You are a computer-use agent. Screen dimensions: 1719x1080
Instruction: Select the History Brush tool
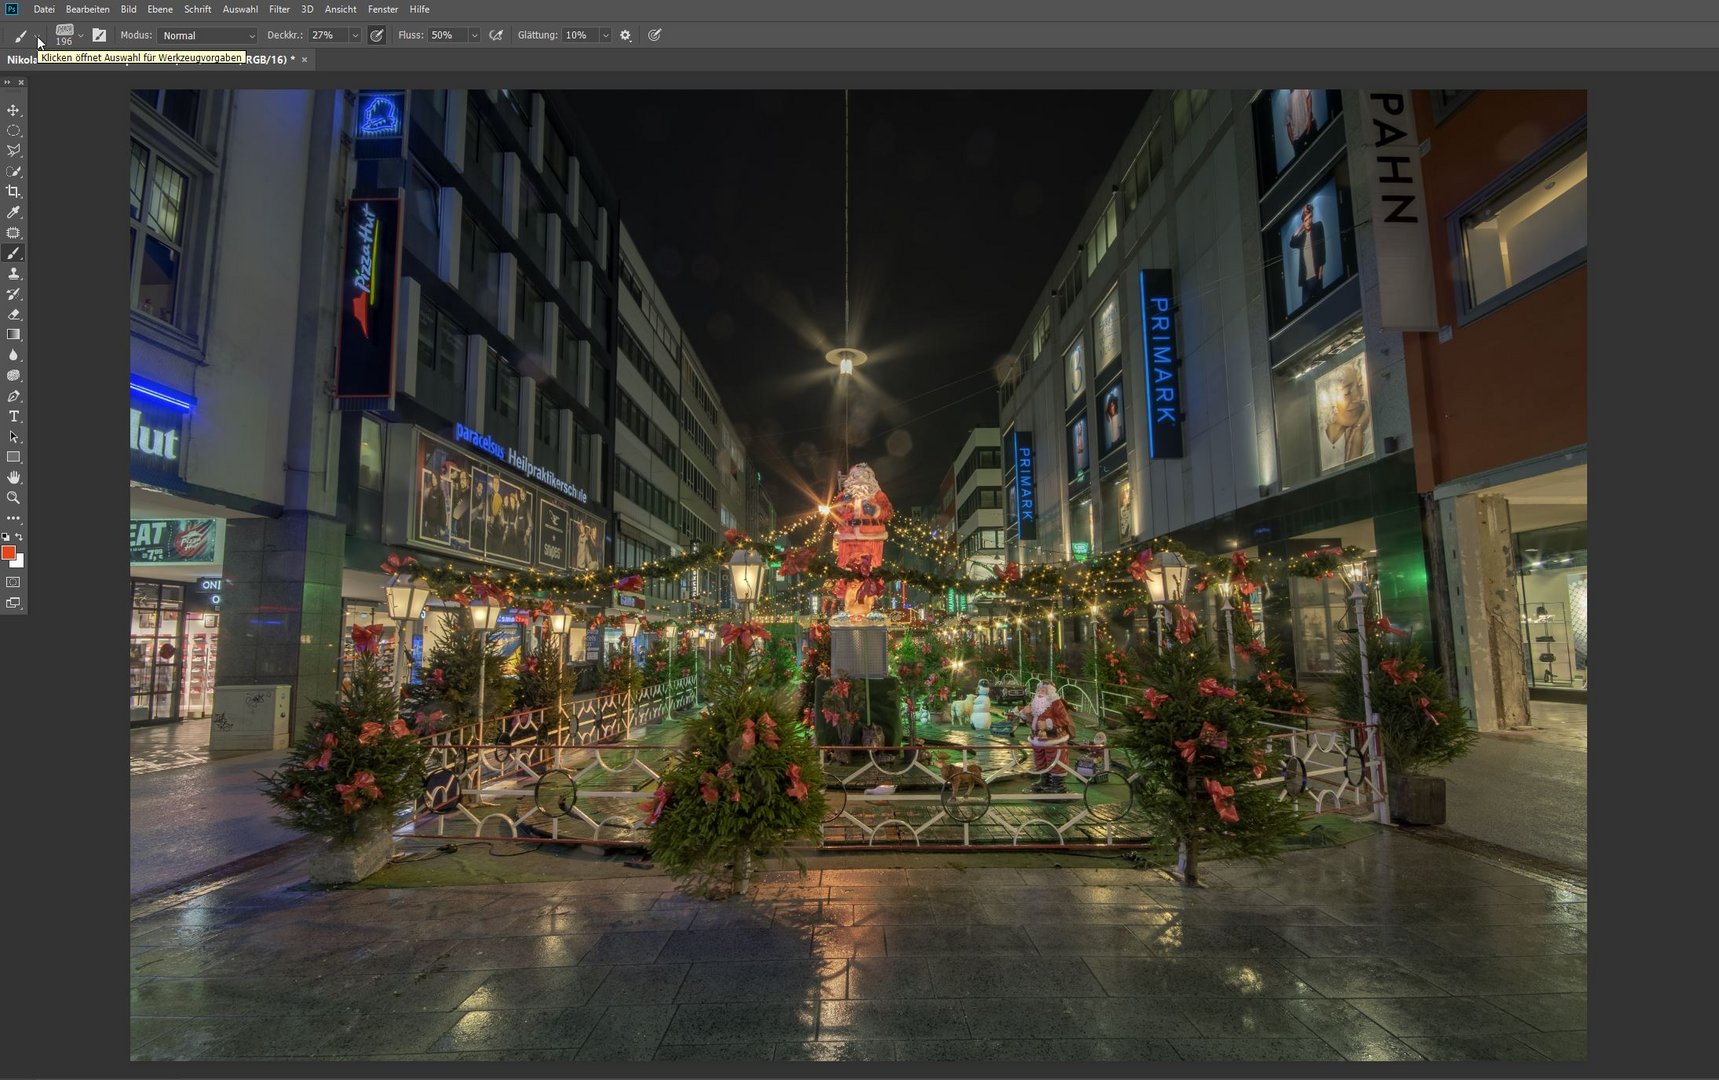[13, 294]
